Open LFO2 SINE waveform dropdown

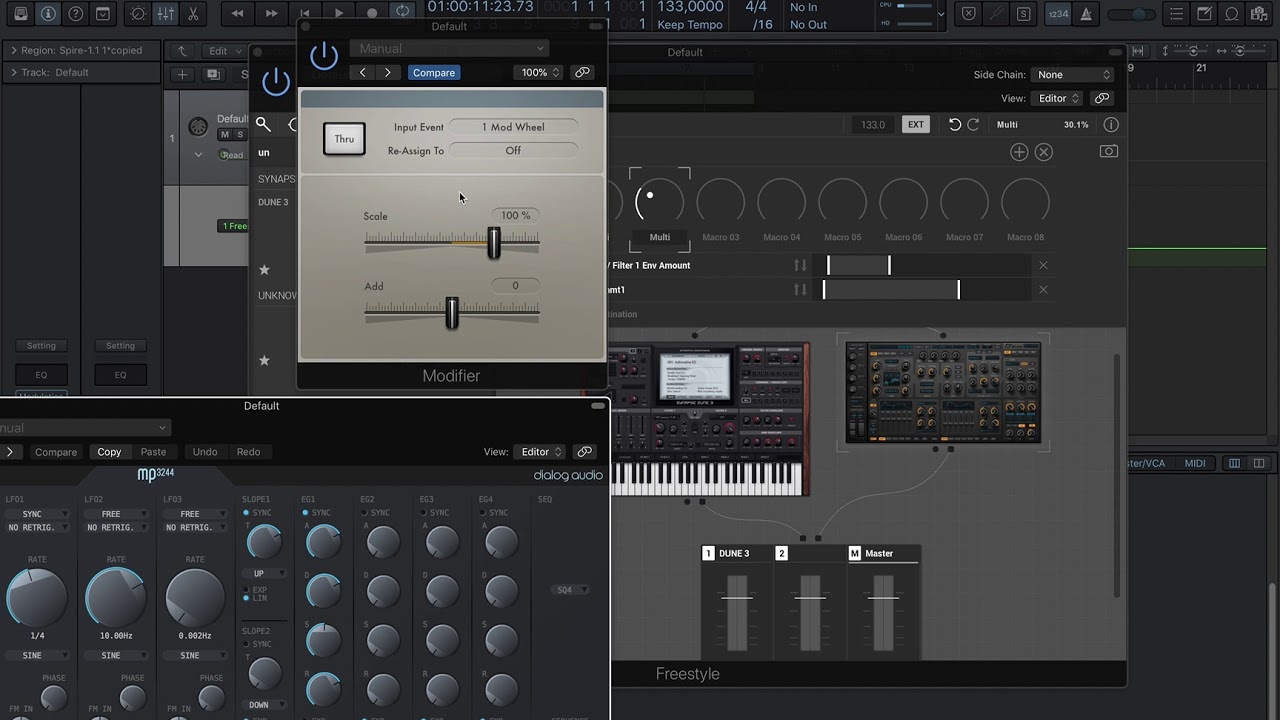click(x=117, y=655)
